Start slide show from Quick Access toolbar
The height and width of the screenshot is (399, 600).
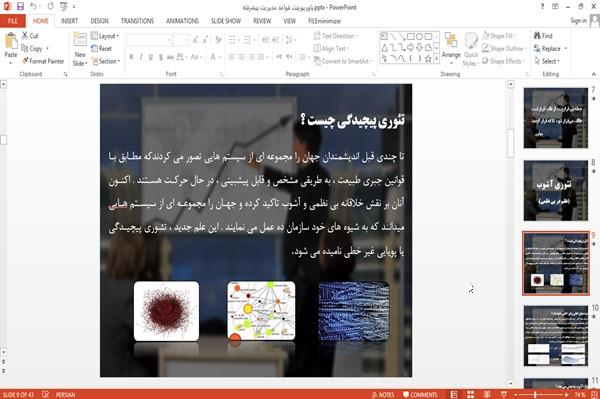pyautogui.click(x=64, y=7)
